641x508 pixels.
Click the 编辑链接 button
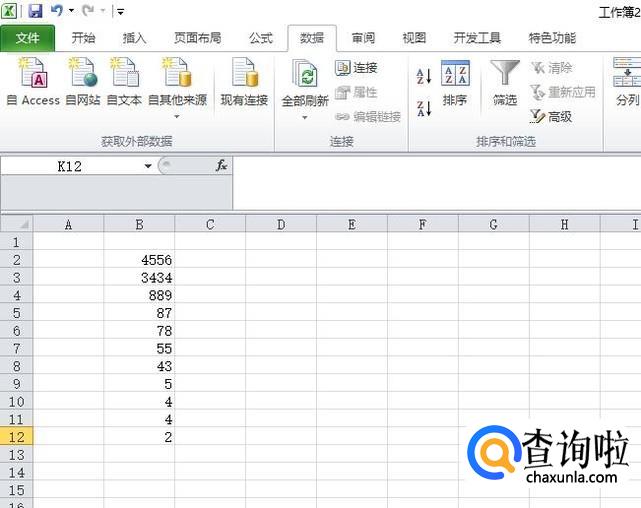[368, 117]
